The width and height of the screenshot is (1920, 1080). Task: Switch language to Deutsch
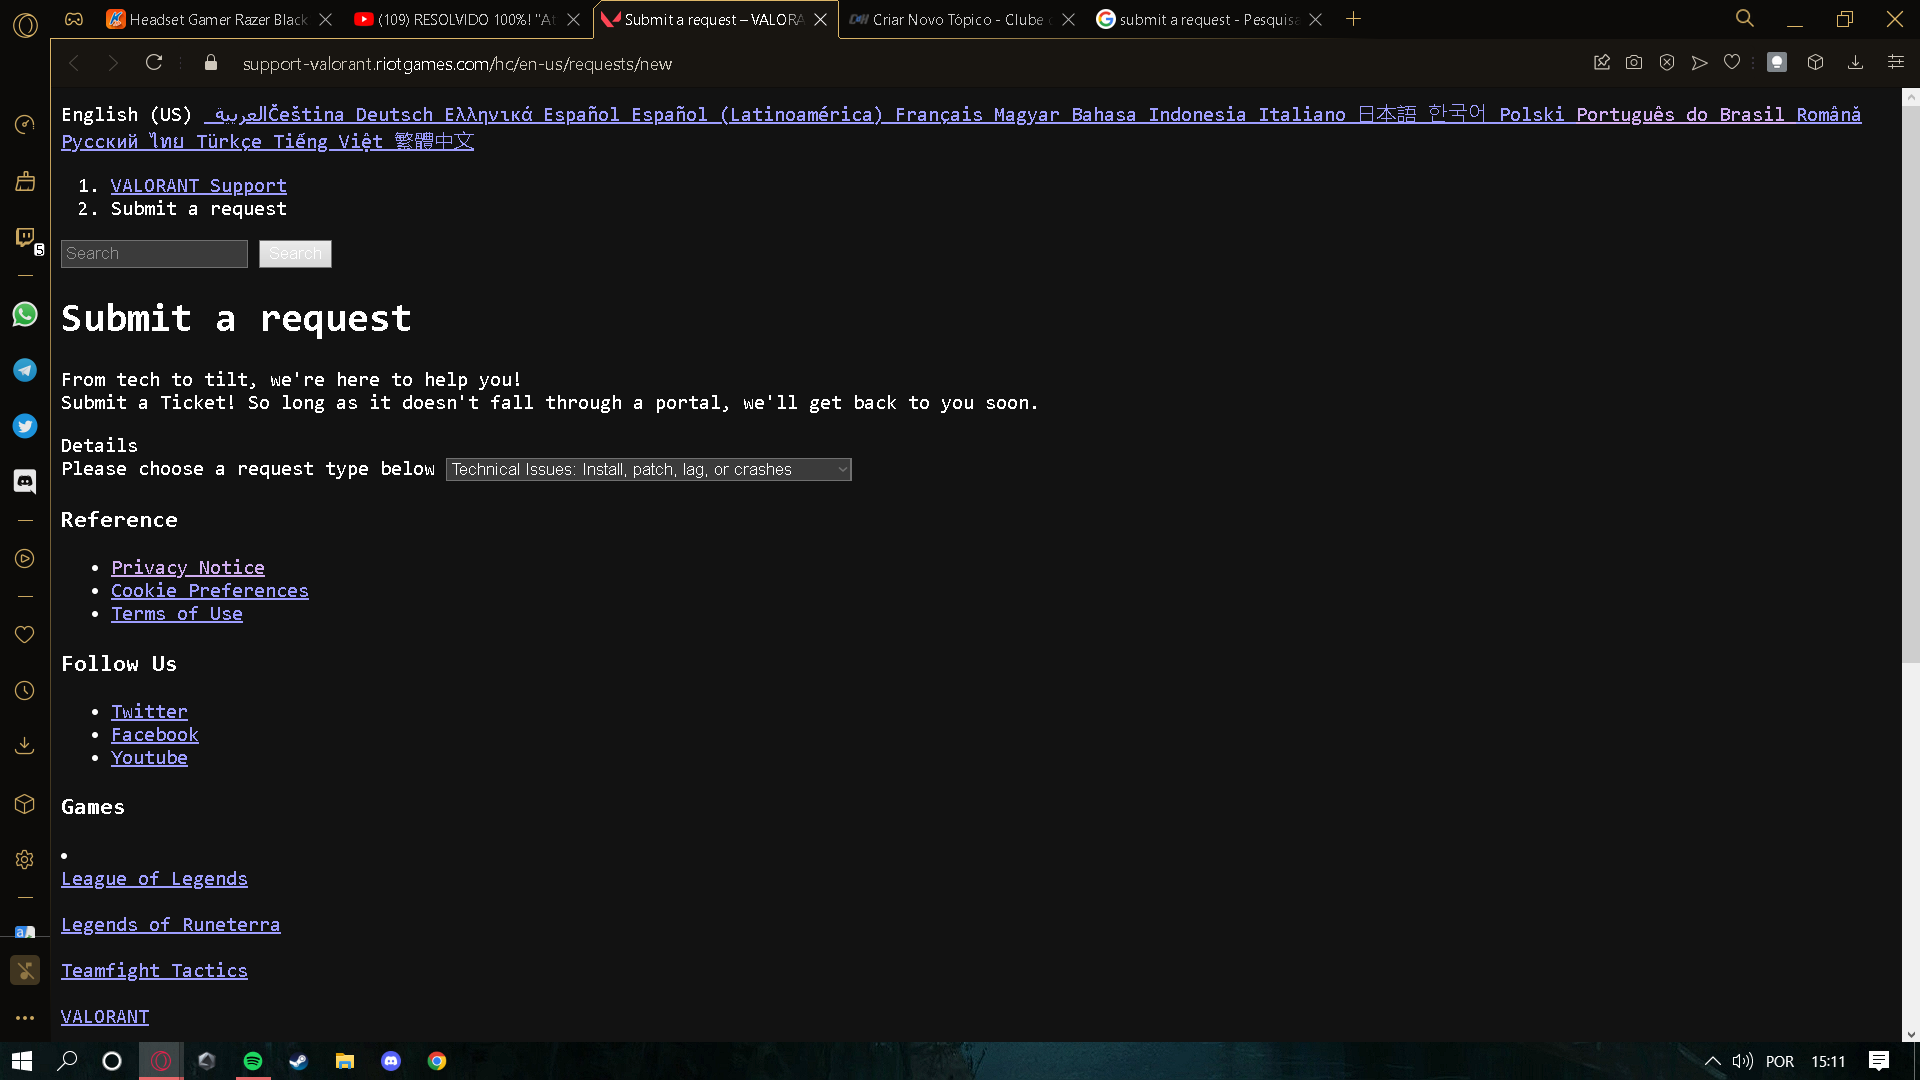point(394,115)
